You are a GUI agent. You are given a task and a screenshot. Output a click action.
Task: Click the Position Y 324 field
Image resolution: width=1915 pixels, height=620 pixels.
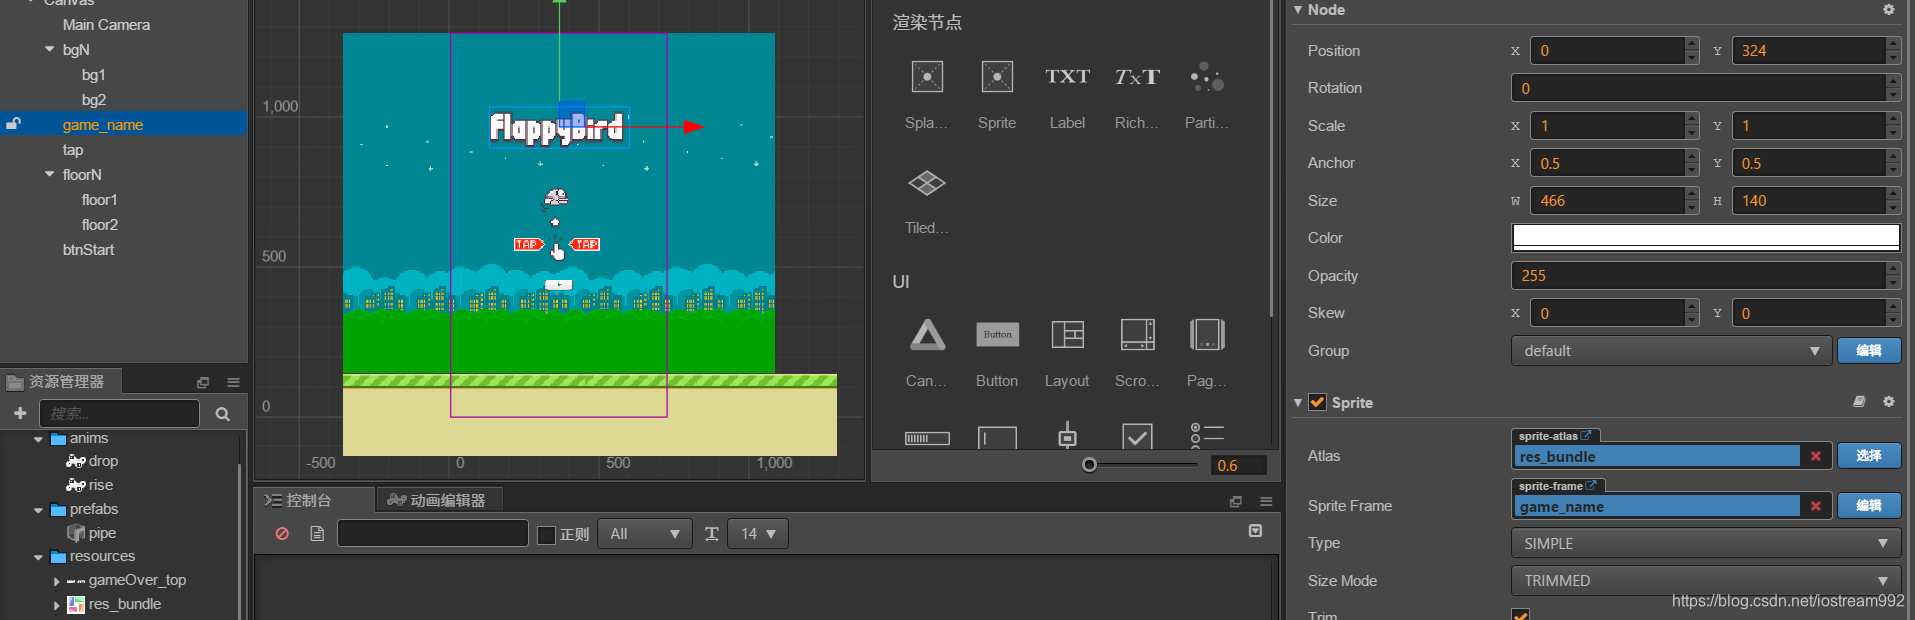pos(1809,51)
